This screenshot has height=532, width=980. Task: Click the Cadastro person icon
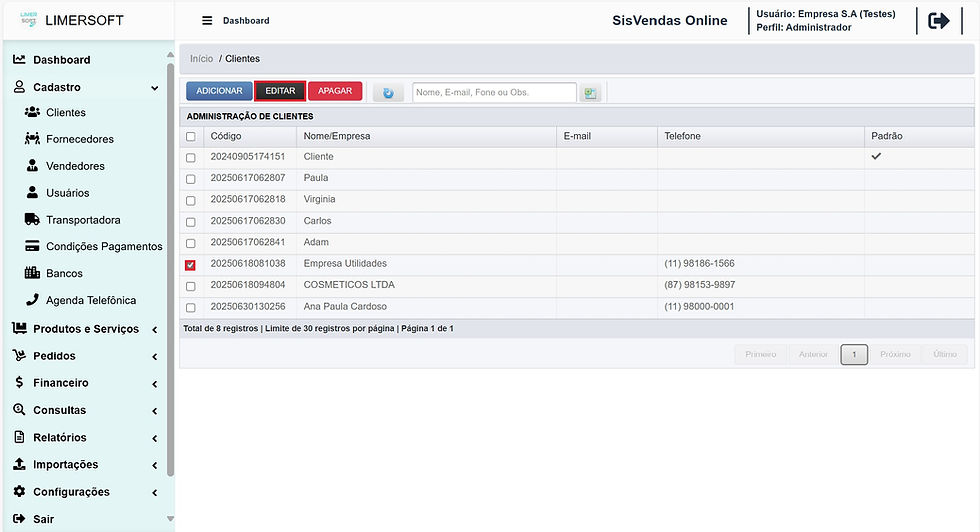coord(19,86)
